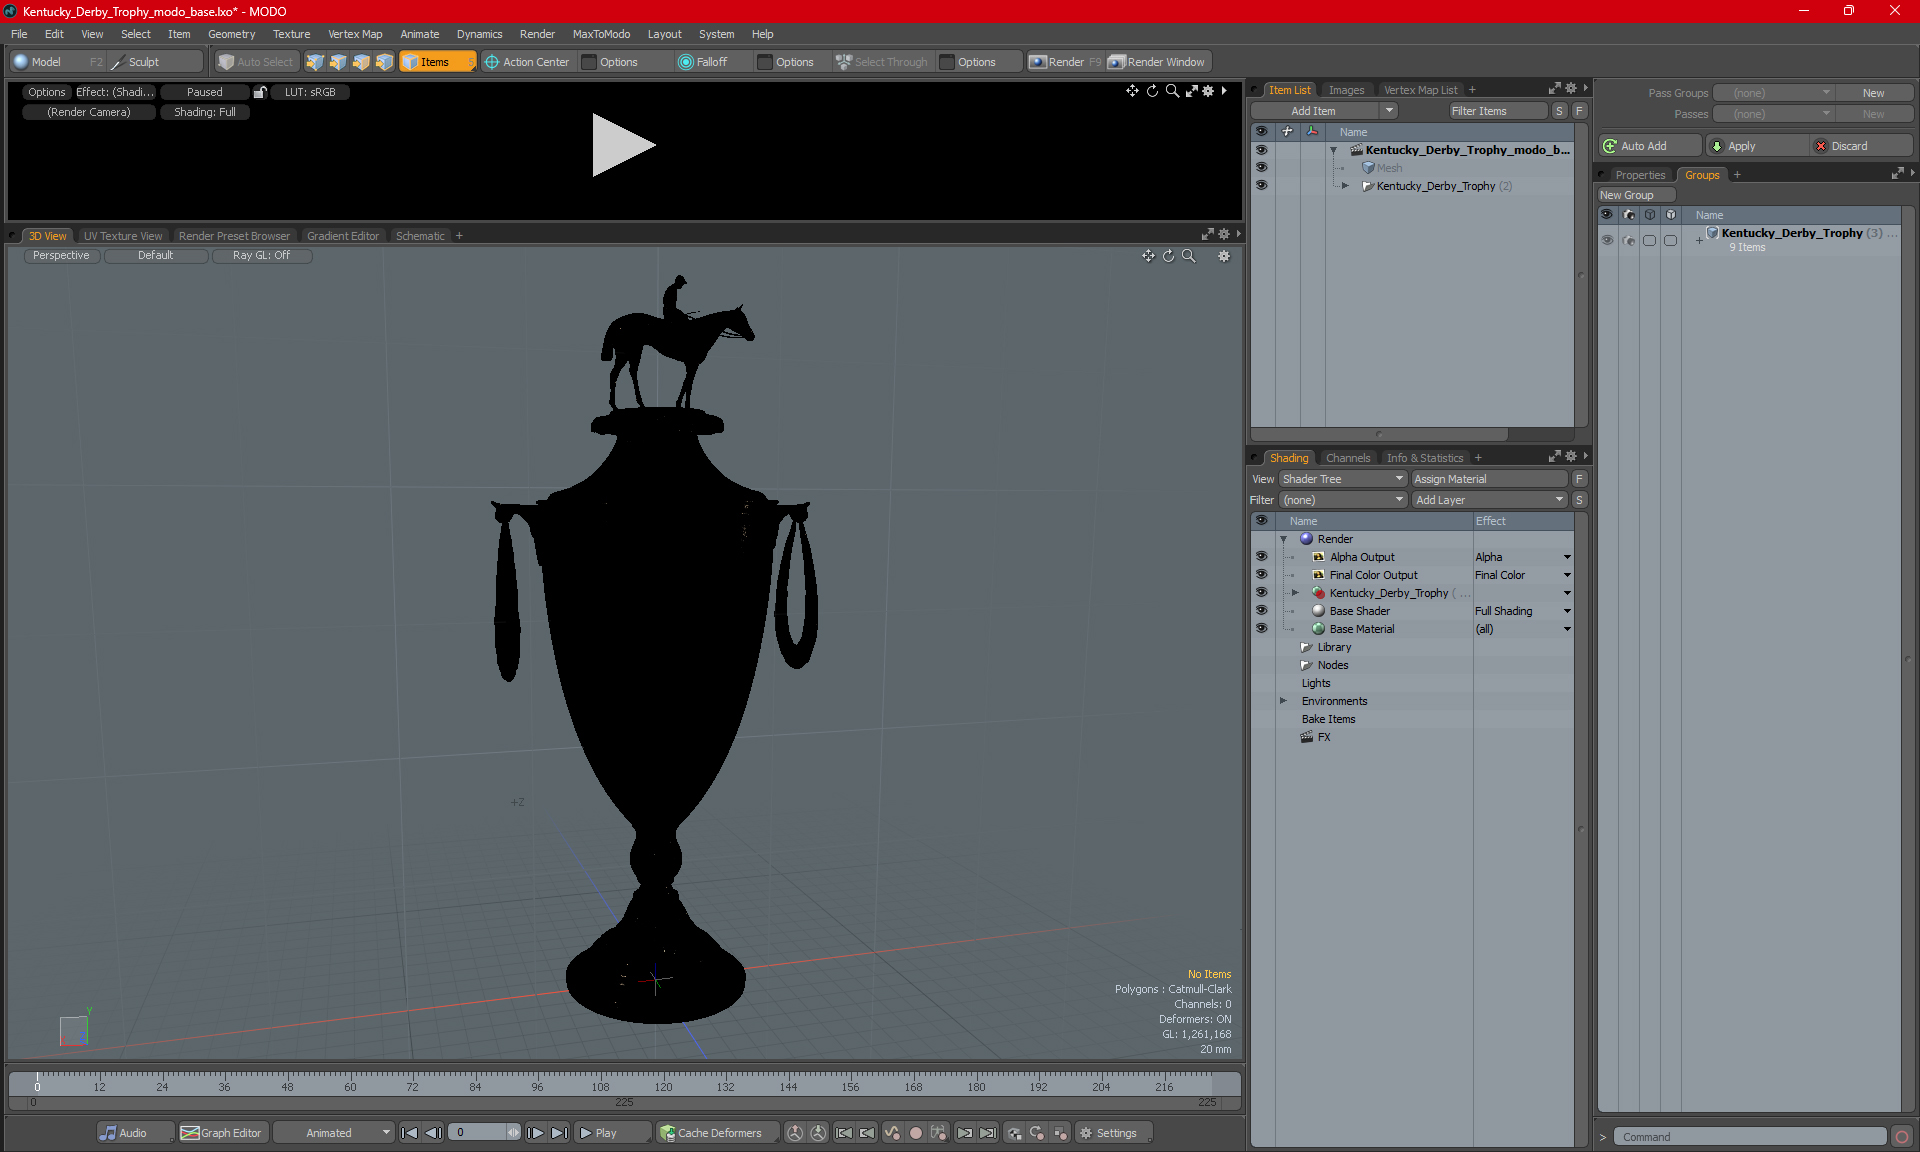Viewport: 1920px width, 1152px height.
Task: Expand Kentucky_Derby_Trophy material group in Shader Tree
Action: [1295, 593]
